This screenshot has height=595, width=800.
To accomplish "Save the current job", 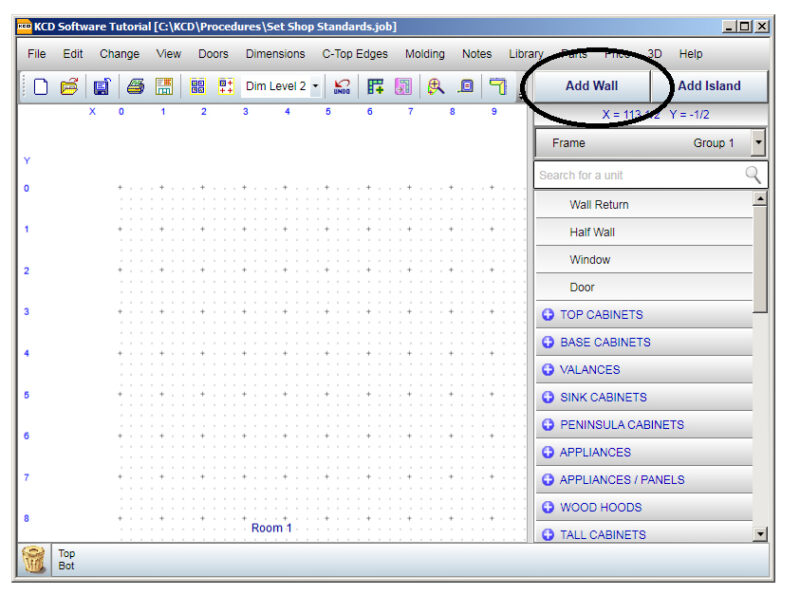I will tap(102, 87).
